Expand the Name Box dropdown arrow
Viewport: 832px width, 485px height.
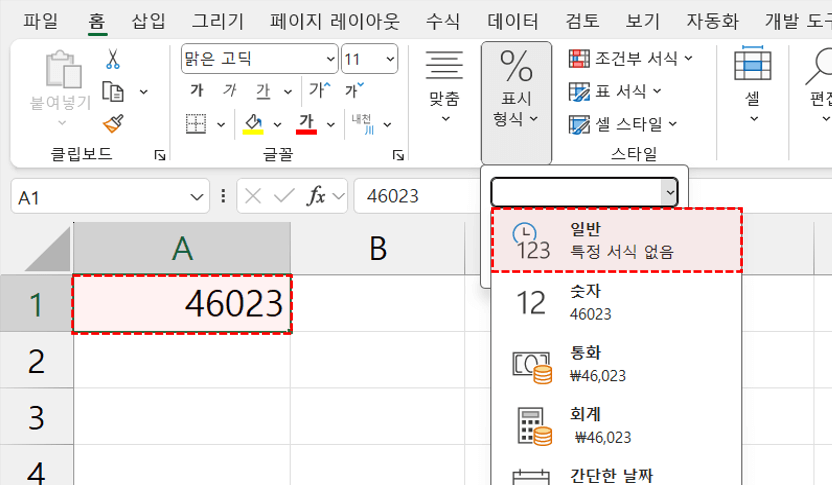click(x=197, y=197)
